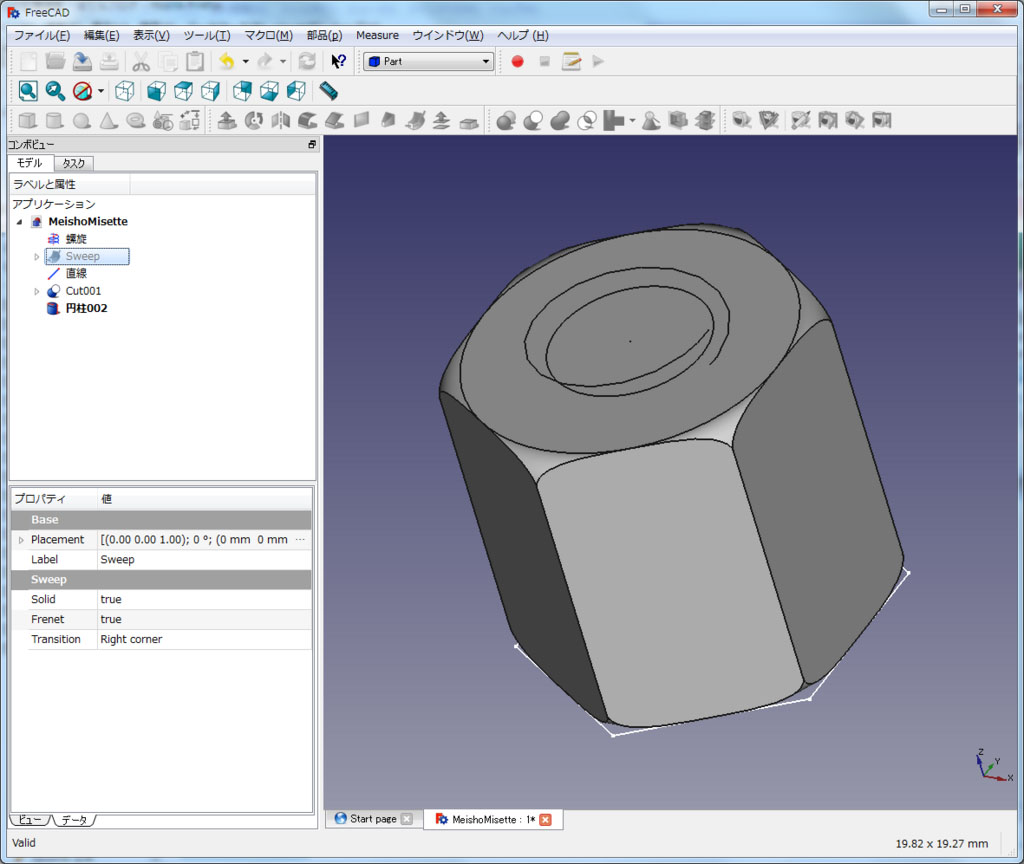The width and height of the screenshot is (1024, 864).
Task: Click the draw style no-entry icon
Action: point(82,91)
